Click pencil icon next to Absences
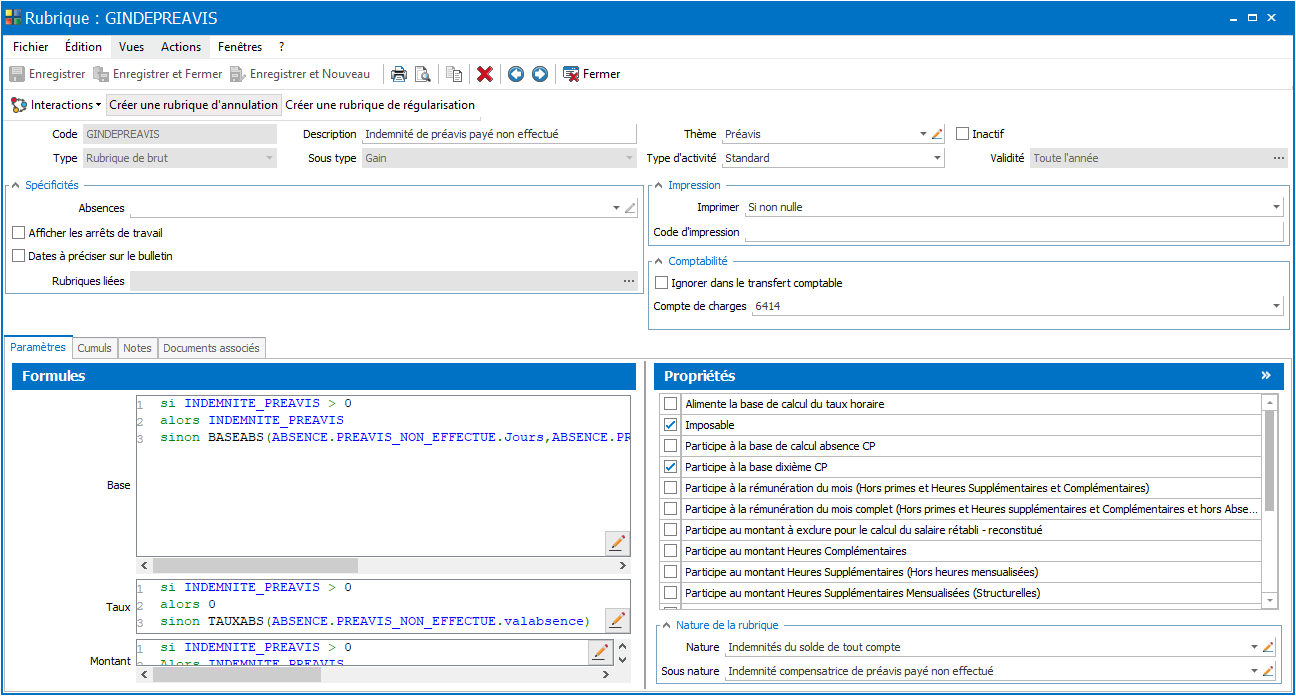The height and width of the screenshot is (696, 1296). (x=630, y=208)
